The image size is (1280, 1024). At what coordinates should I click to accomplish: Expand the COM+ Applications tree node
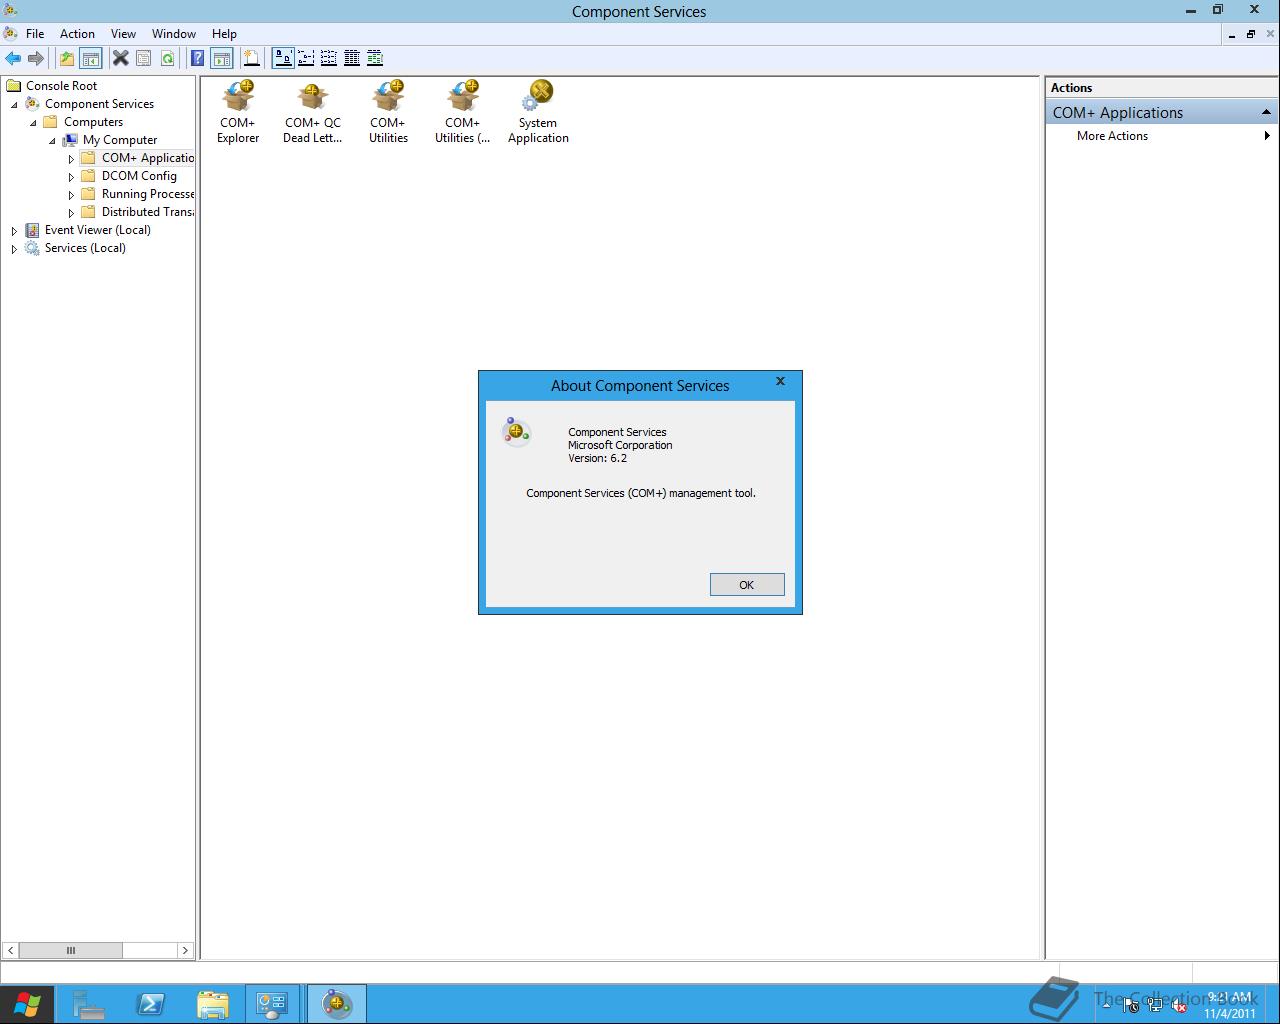click(x=71, y=158)
